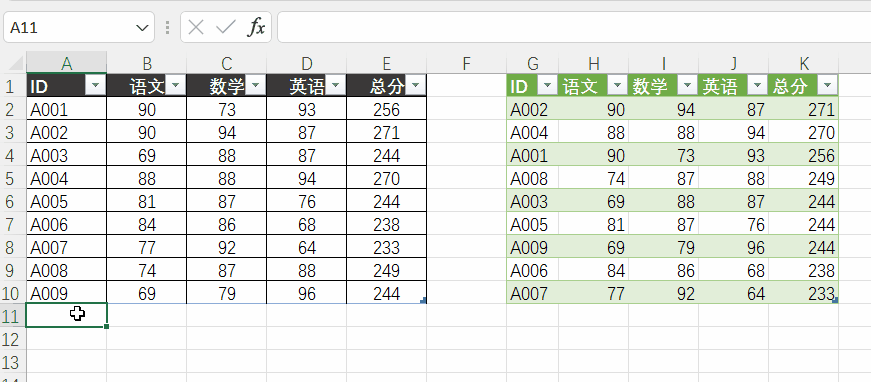The width and height of the screenshot is (871, 382).
Task: Open the Name Box dropdown arrow
Action: [x=142, y=27]
